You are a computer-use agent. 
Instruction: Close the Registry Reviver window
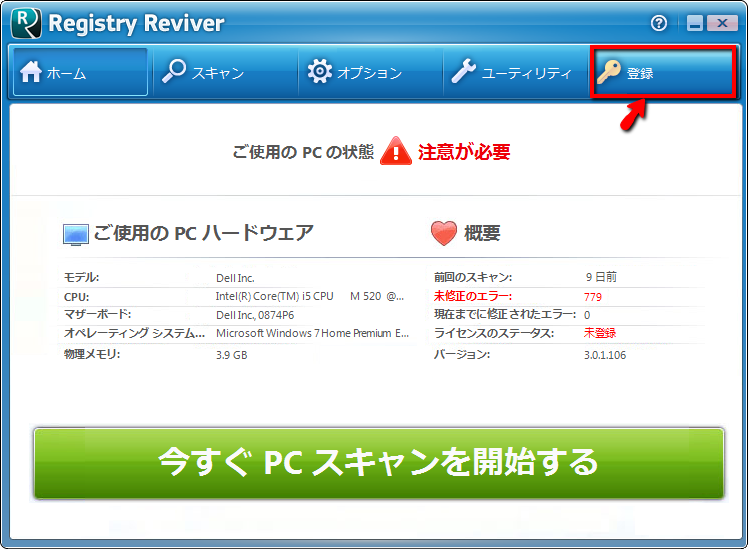722,23
